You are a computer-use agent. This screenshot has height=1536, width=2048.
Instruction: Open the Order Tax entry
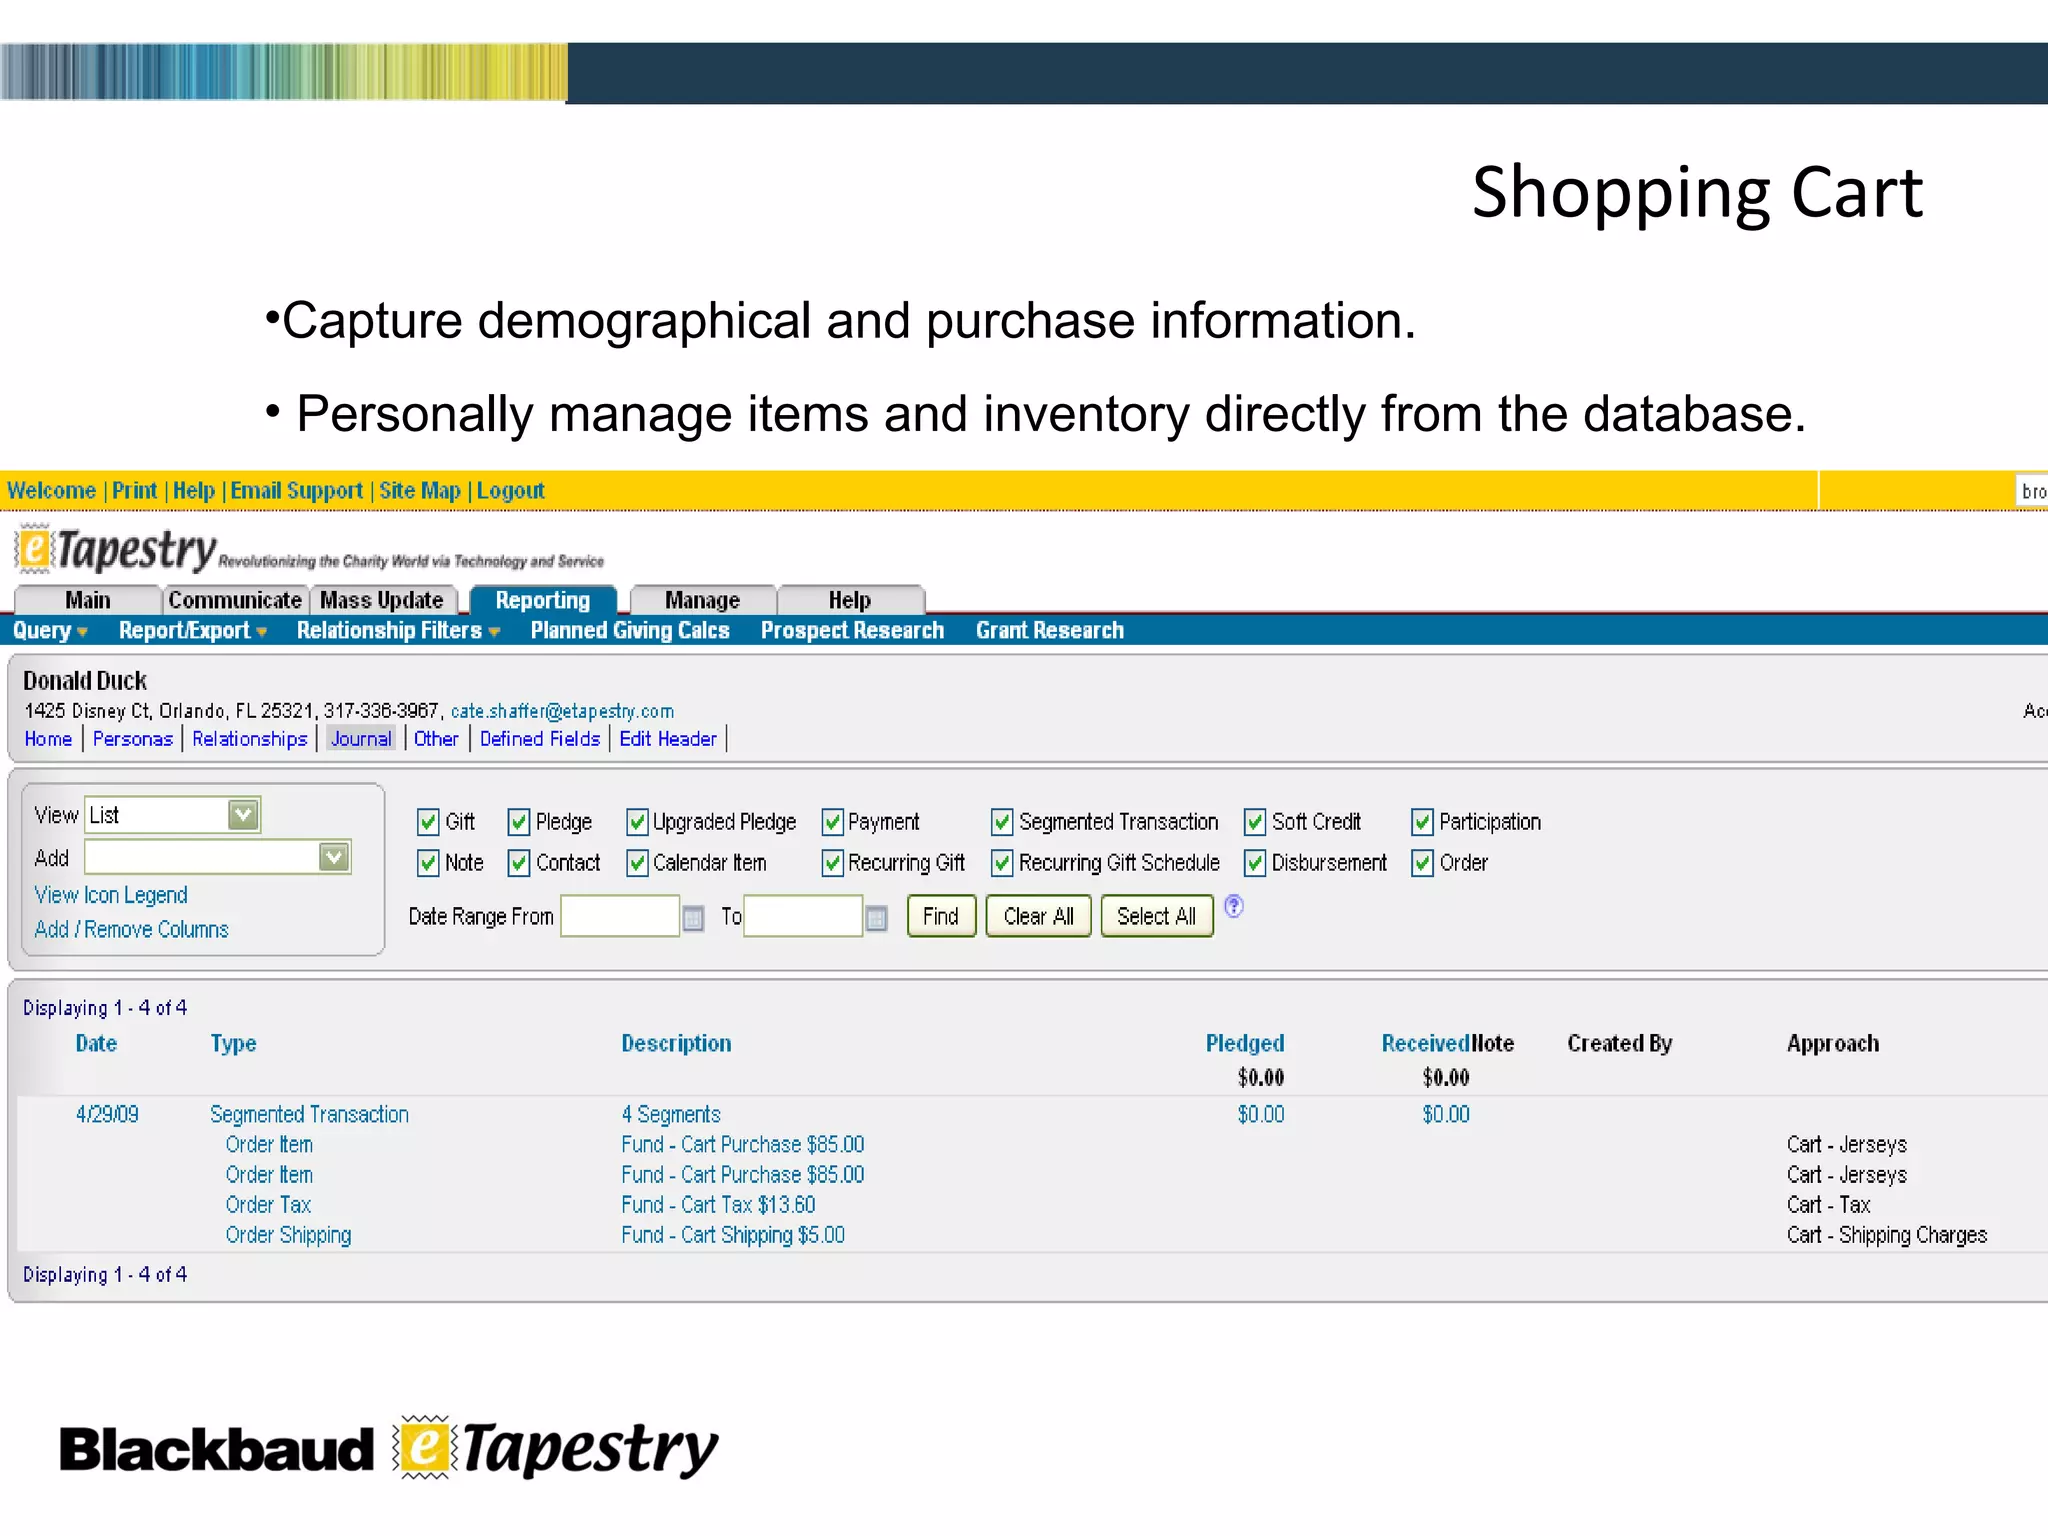tap(268, 1205)
